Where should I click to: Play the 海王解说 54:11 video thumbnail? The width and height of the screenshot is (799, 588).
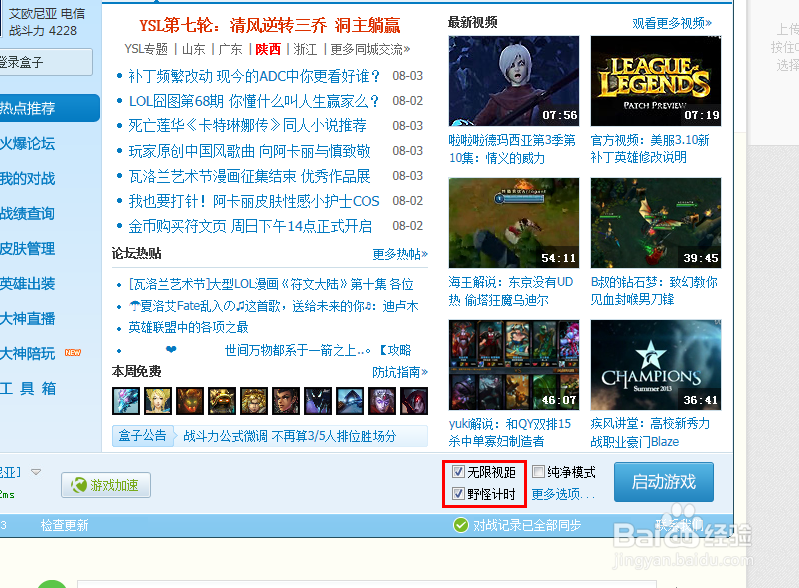pyautogui.click(x=514, y=223)
